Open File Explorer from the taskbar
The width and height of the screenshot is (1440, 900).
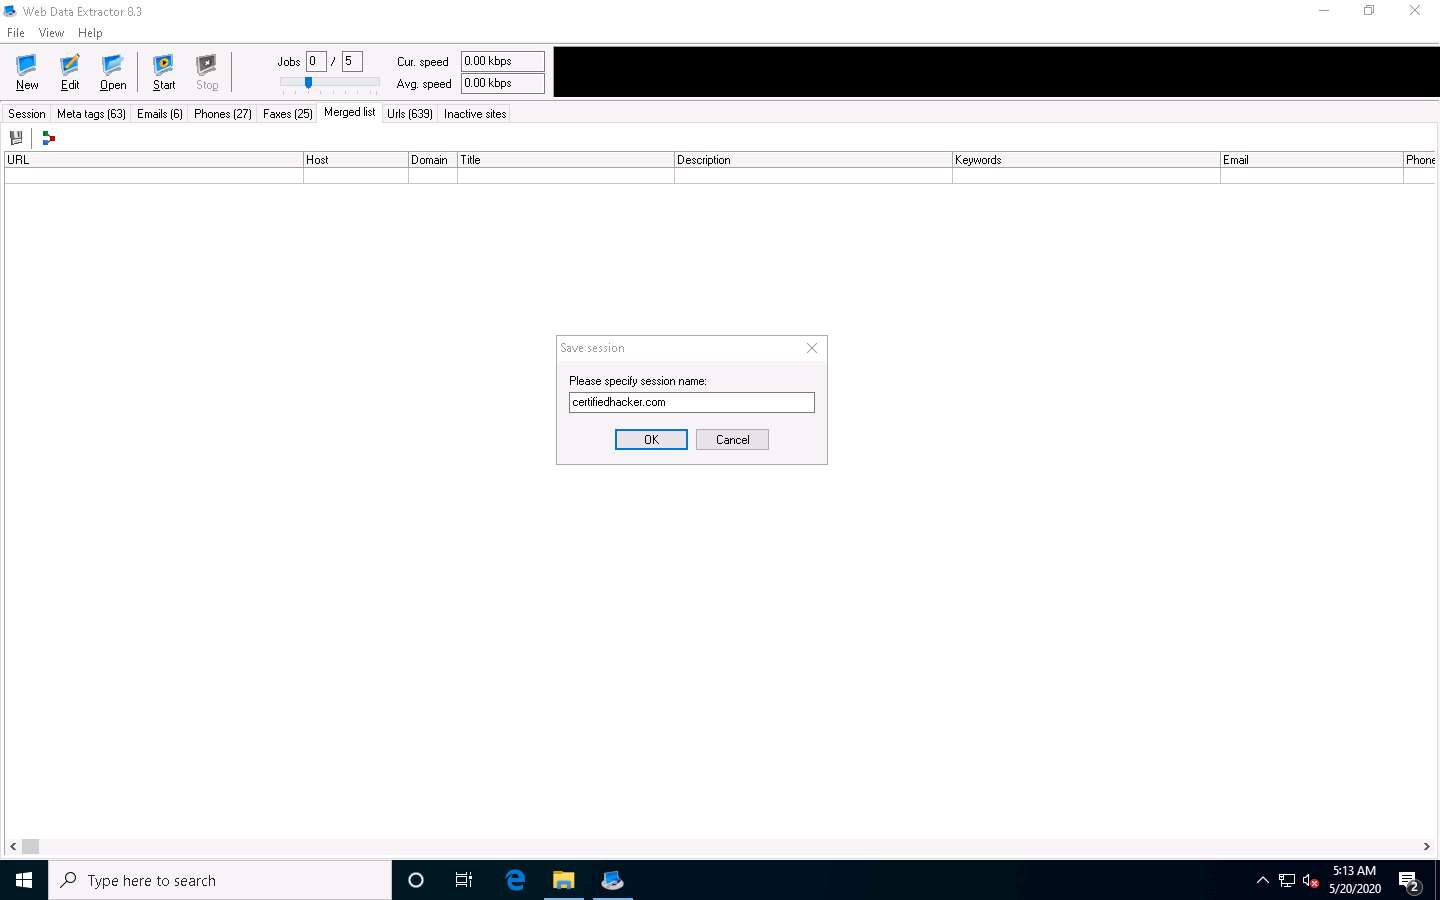(564, 880)
